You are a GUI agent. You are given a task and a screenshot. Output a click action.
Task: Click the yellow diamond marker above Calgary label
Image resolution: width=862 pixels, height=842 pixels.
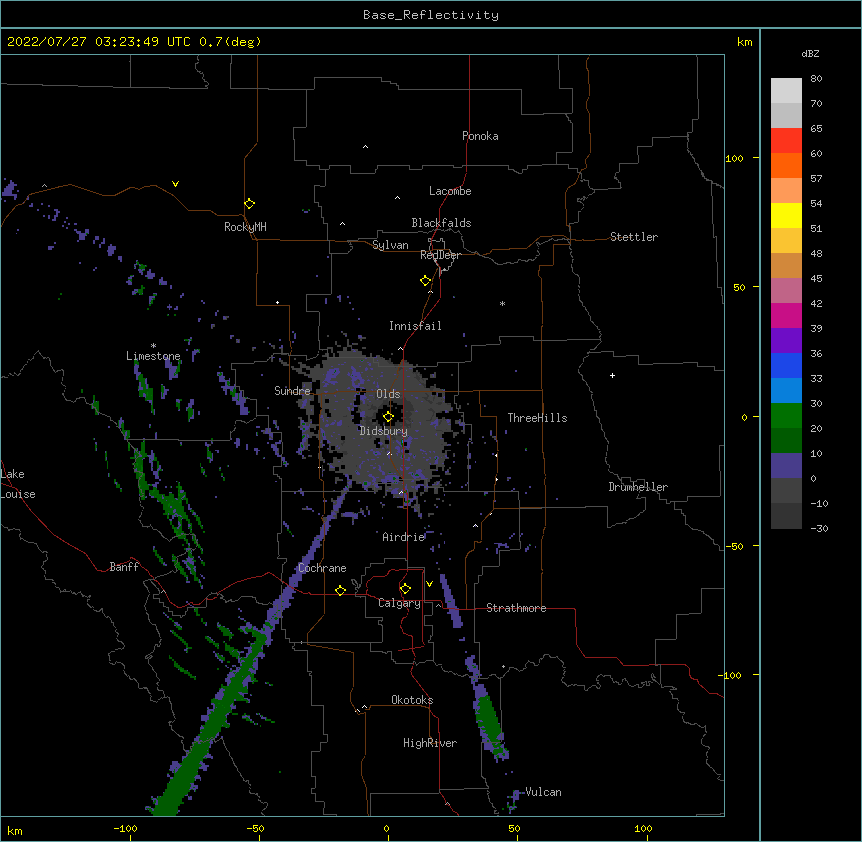coord(405,589)
